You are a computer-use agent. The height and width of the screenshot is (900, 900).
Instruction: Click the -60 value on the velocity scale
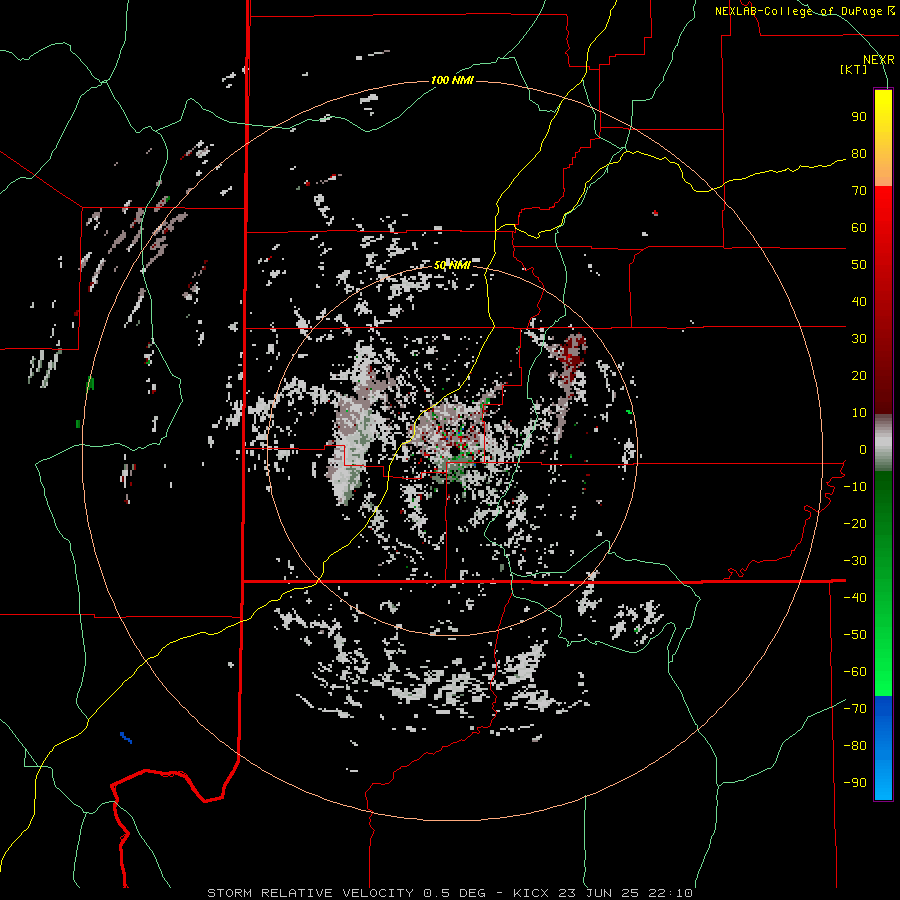point(855,672)
